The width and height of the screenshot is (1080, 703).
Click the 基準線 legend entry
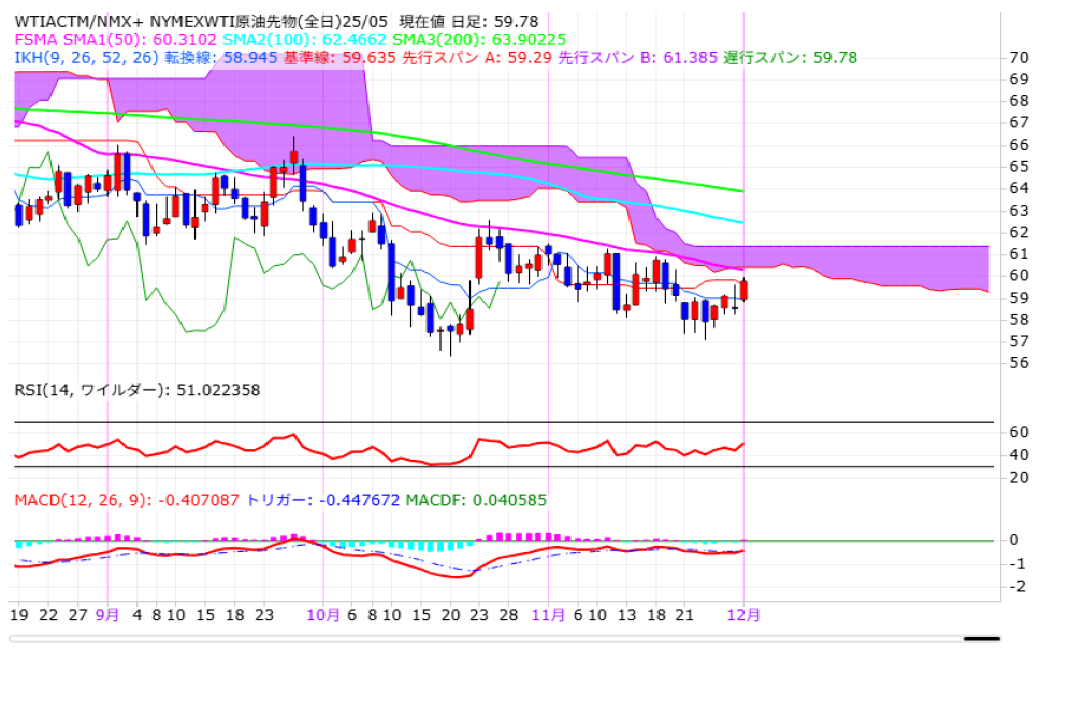pos(321,58)
